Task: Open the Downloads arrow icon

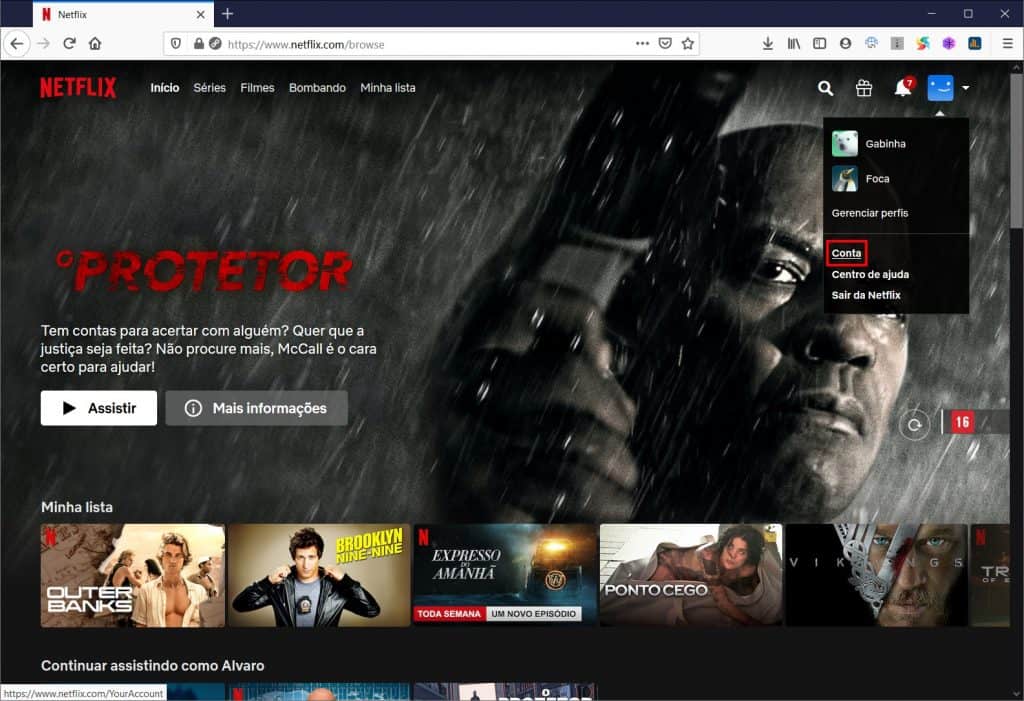Action: (768, 44)
